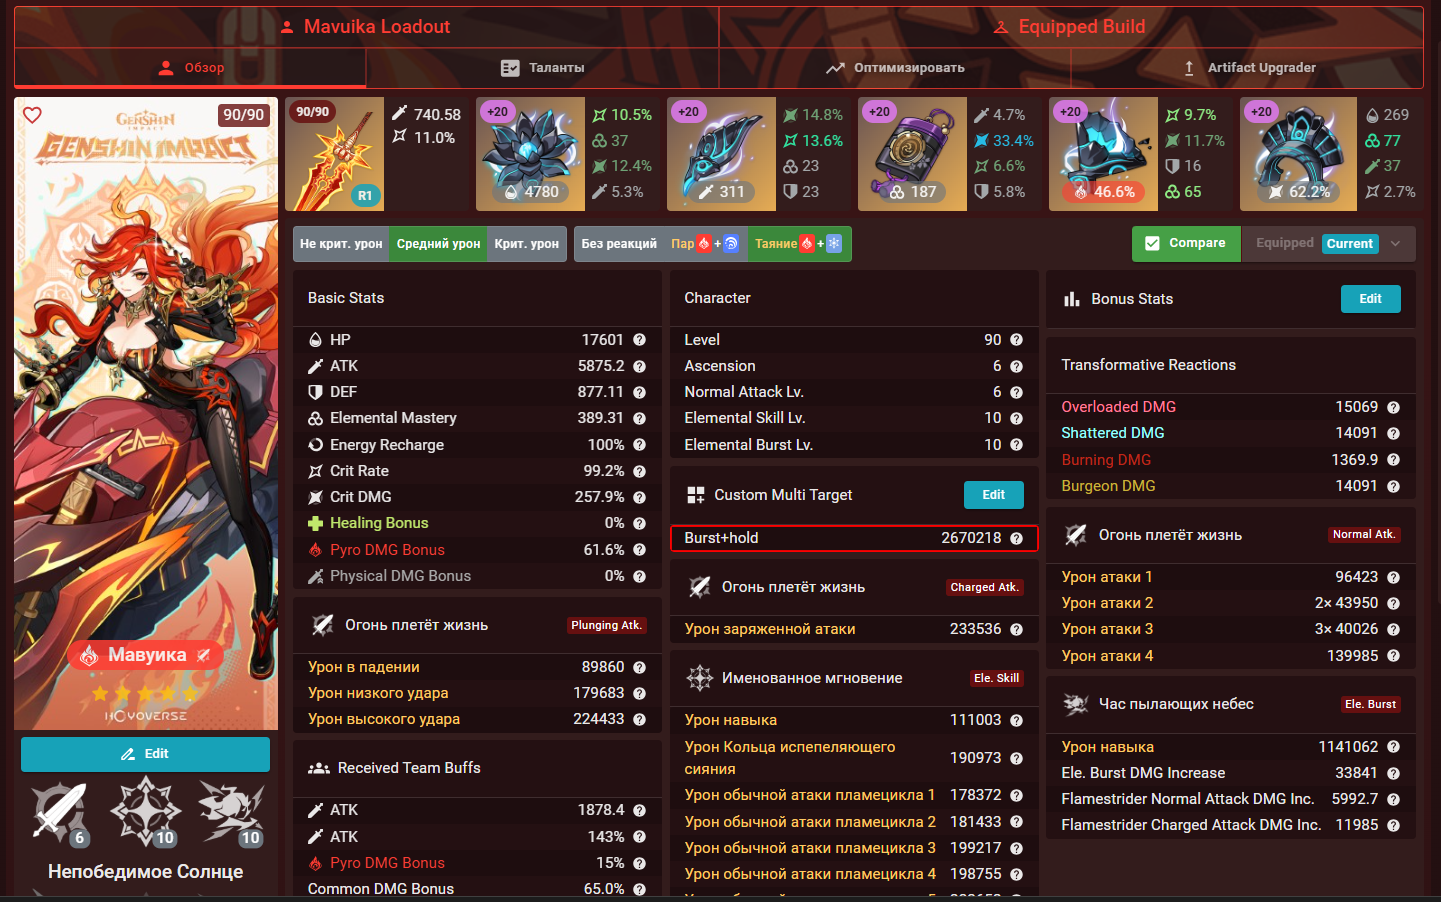Screen dimensions: 1441x902
Task: Open the Equipped Build tab
Action: pyautogui.click(x=1071, y=27)
